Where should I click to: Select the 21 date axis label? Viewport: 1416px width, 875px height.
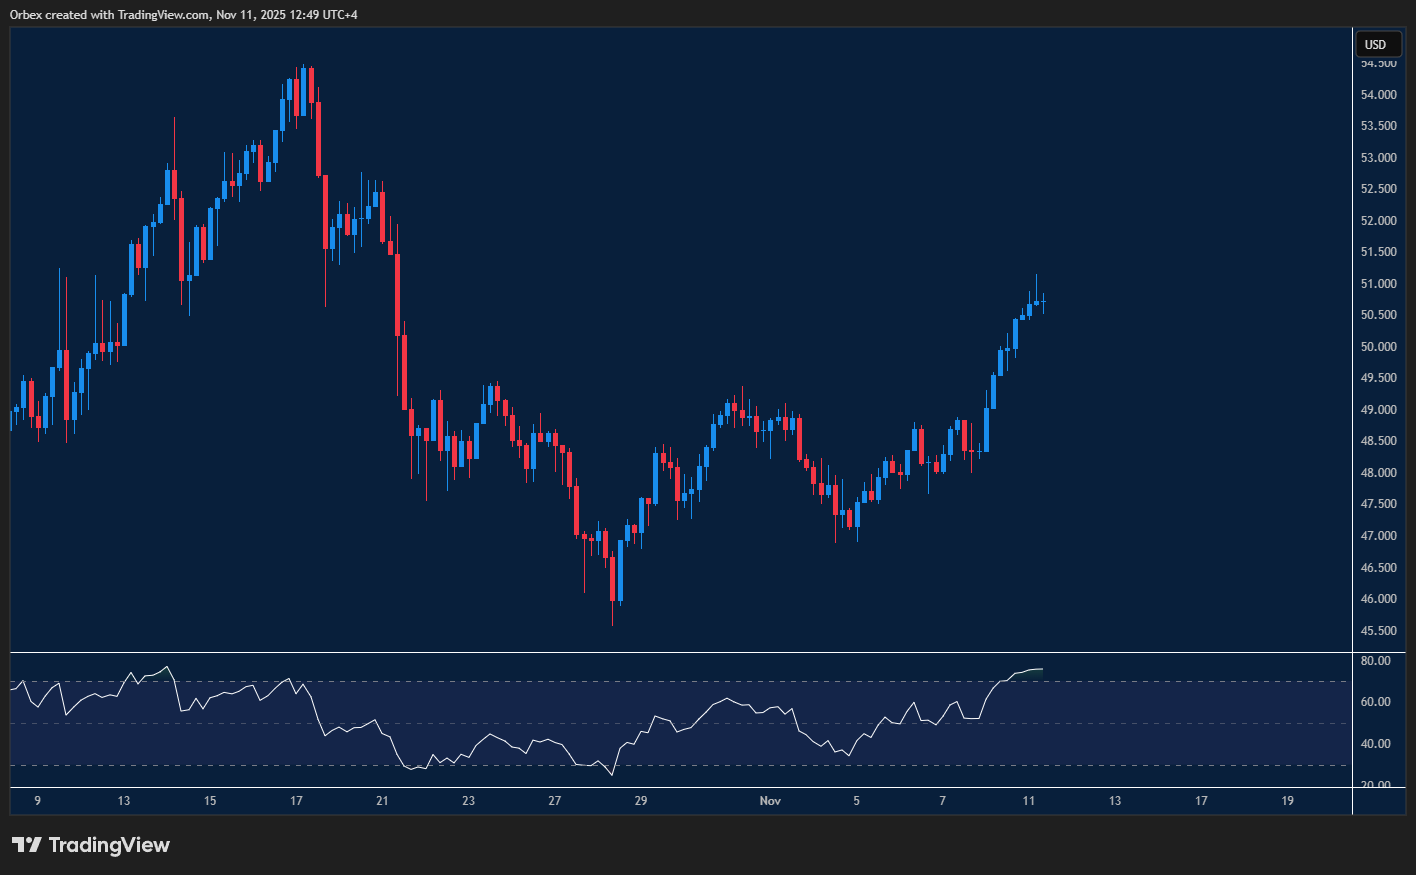click(382, 801)
